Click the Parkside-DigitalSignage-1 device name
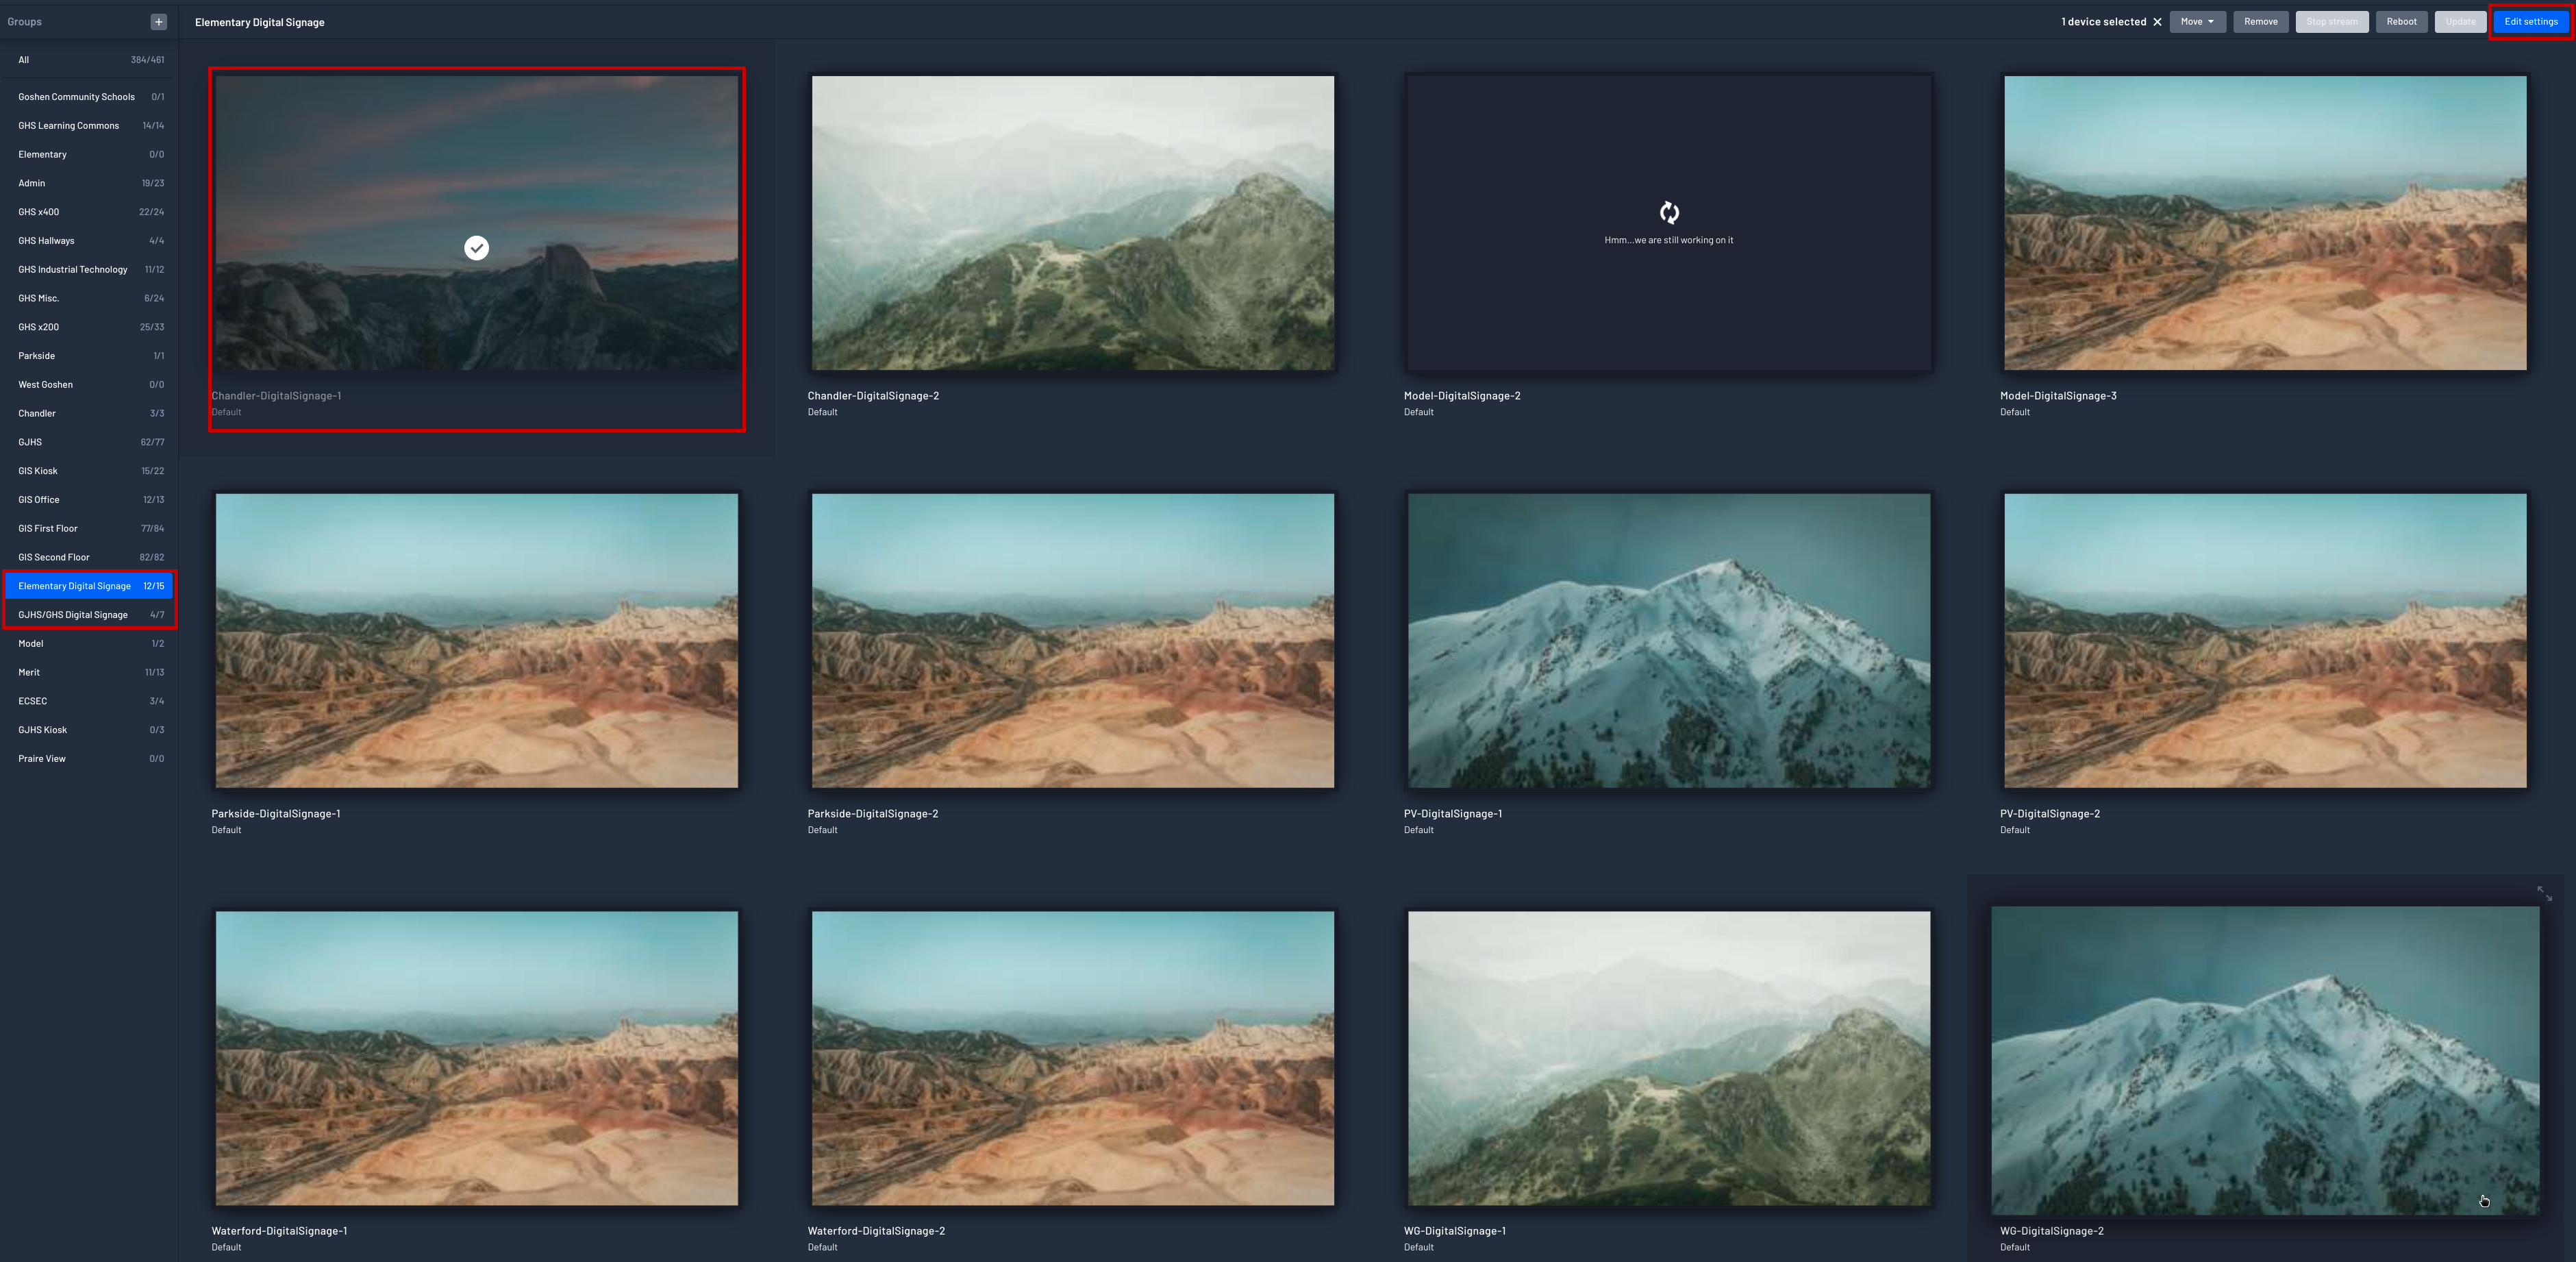Viewport: 2576px width, 1262px height. point(276,814)
